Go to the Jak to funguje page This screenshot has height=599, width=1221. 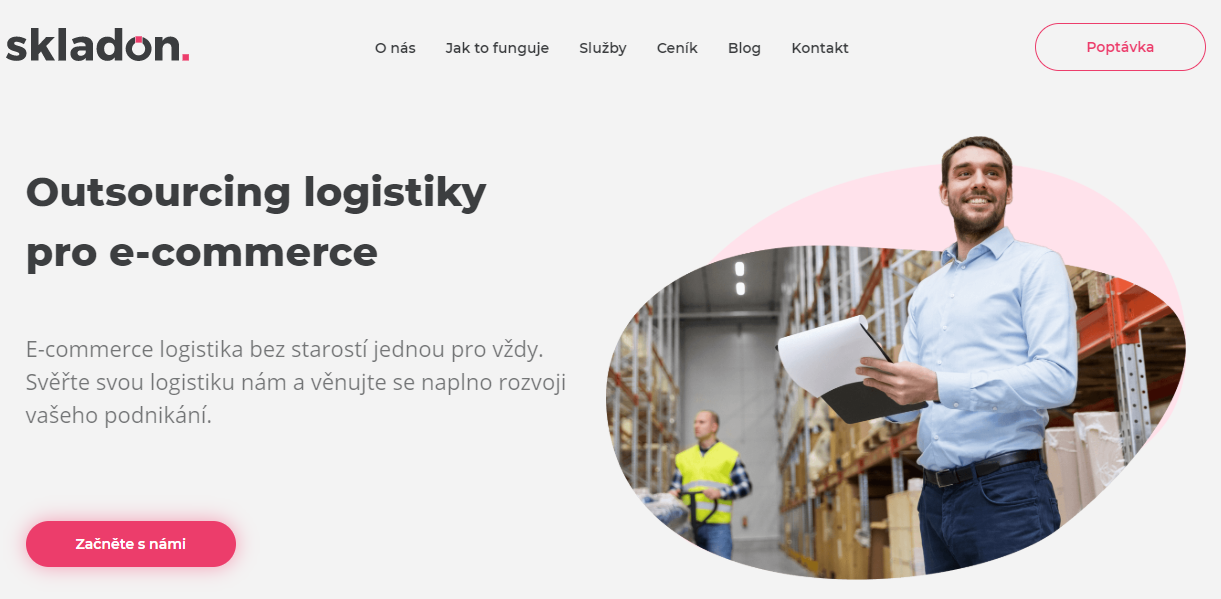pyautogui.click(x=497, y=48)
